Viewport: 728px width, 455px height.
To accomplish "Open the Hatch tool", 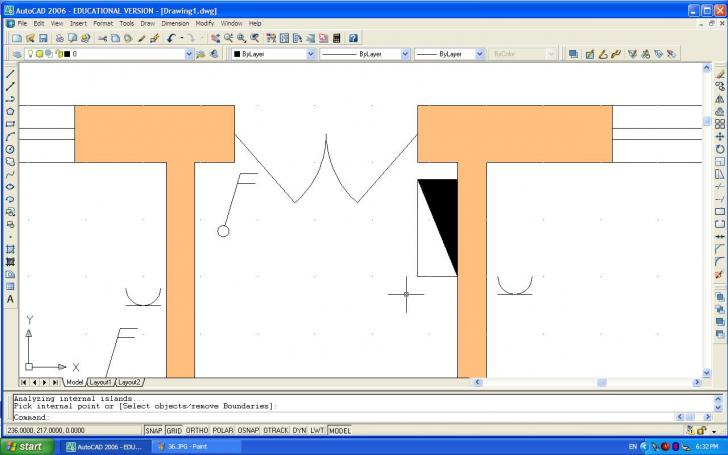I will coord(10,249).
